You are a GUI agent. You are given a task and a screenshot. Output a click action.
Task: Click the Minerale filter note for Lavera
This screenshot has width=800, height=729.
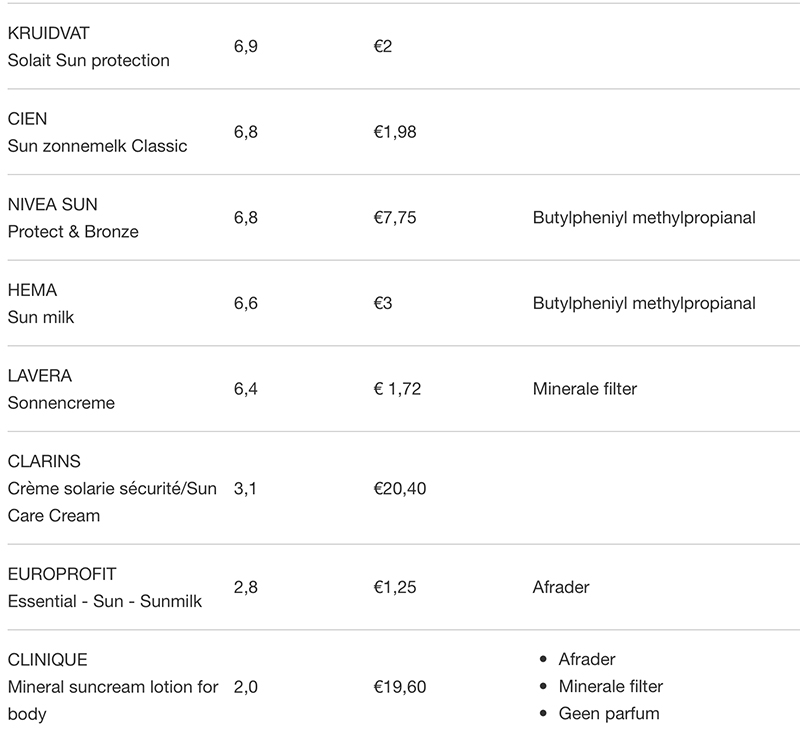click(585, 389)
